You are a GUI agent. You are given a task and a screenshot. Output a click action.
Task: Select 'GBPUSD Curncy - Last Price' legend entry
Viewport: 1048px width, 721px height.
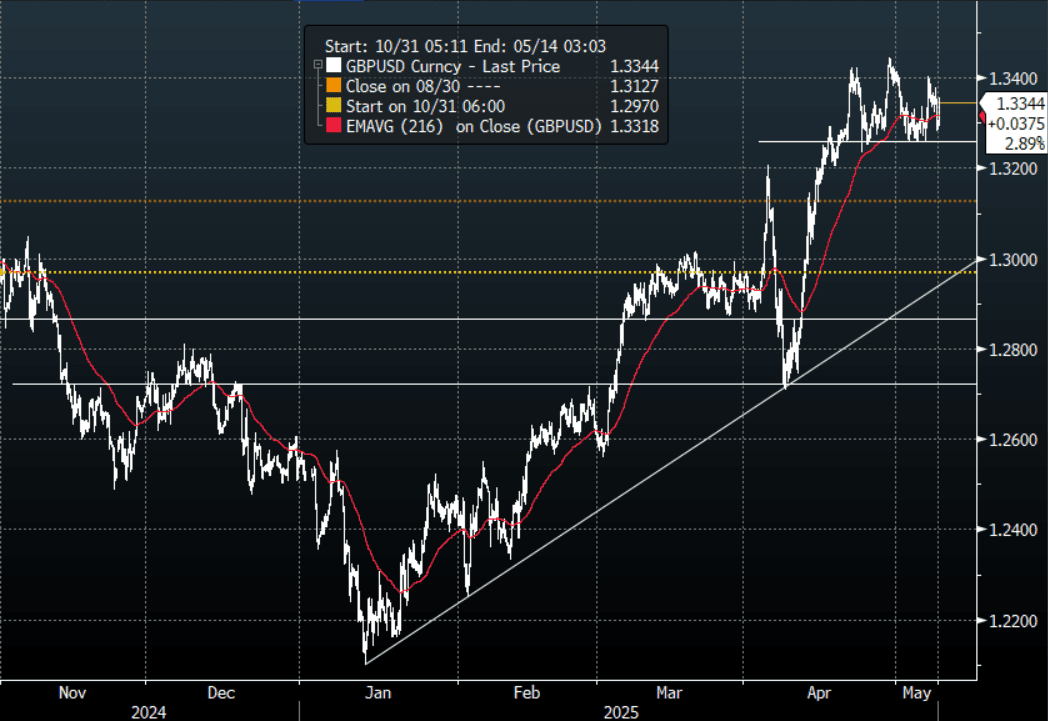click(452, 66)
